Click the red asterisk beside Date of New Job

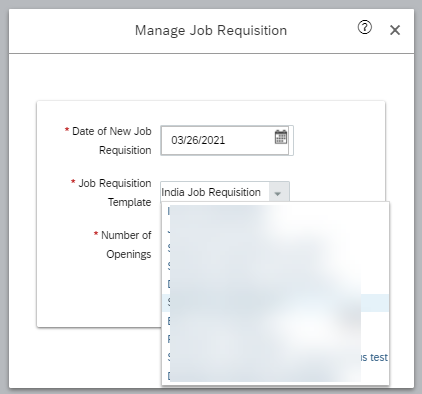tap(67, 130)
